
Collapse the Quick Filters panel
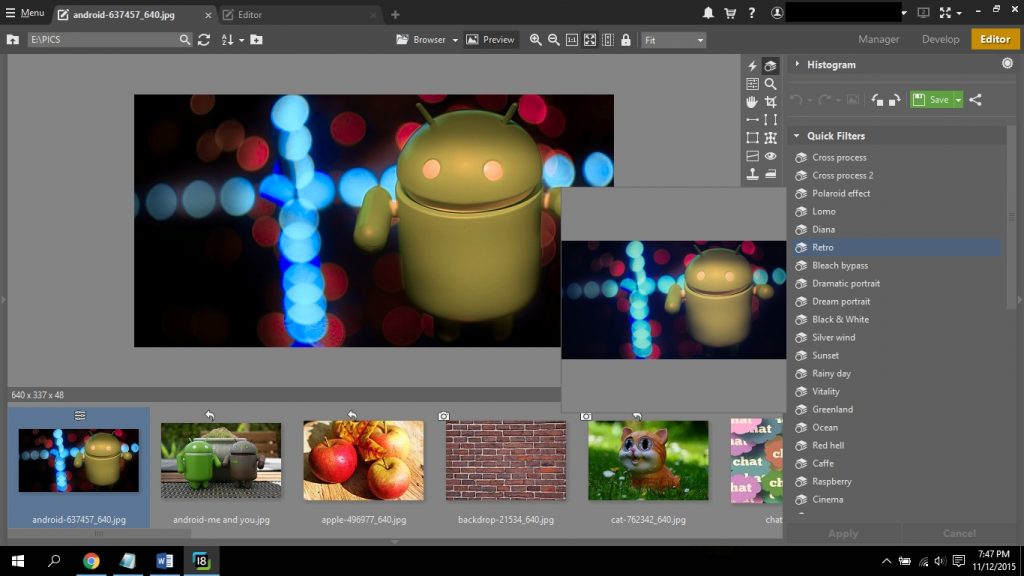coord(797,136)
